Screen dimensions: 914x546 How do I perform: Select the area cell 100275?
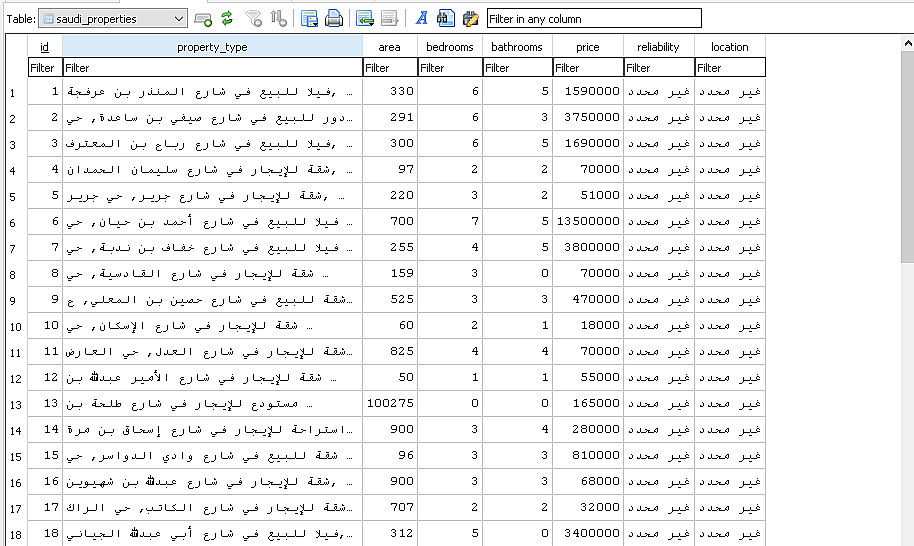389,403
